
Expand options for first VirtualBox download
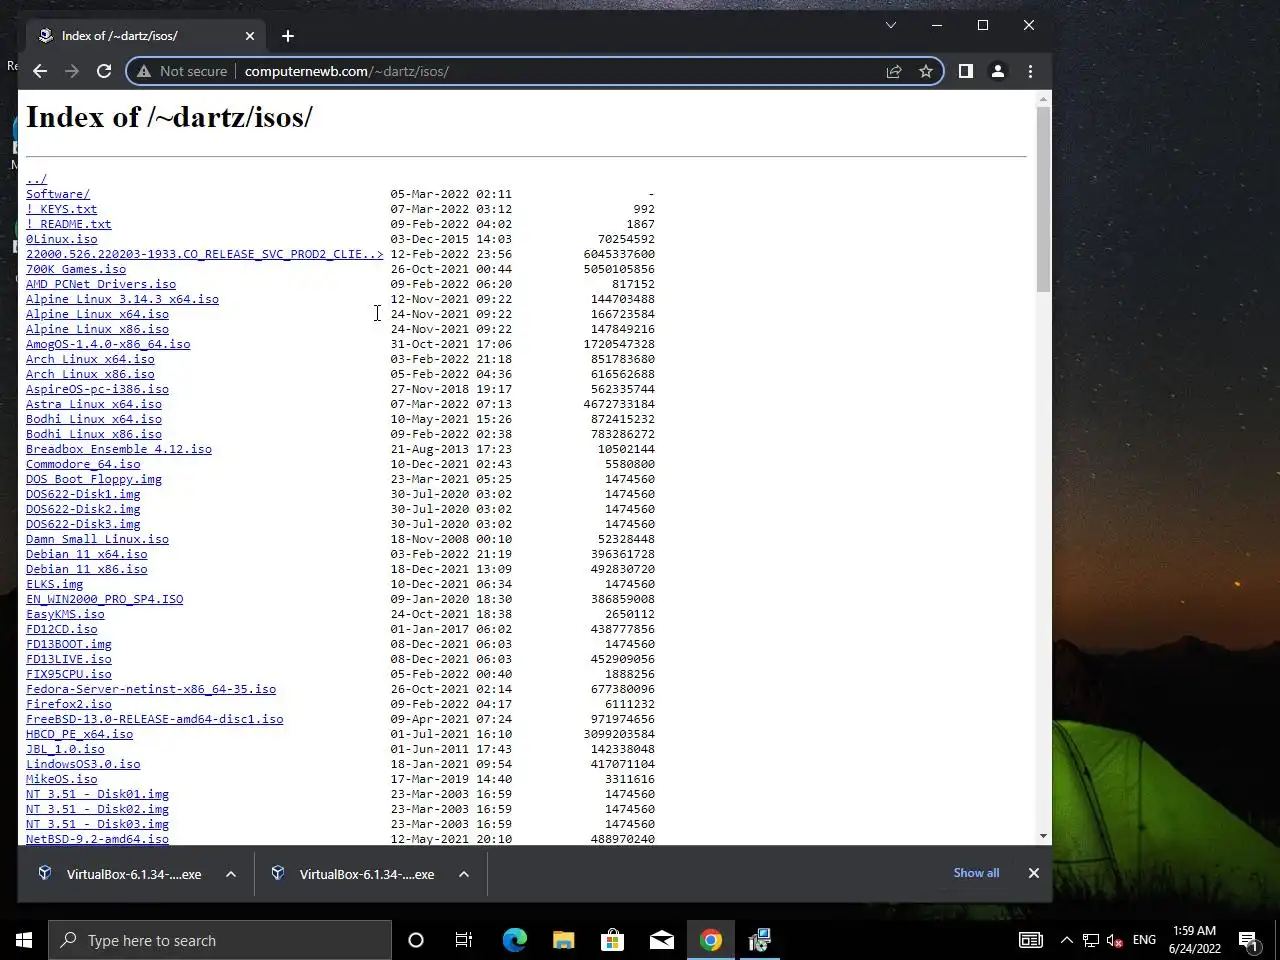click(231, 874)
